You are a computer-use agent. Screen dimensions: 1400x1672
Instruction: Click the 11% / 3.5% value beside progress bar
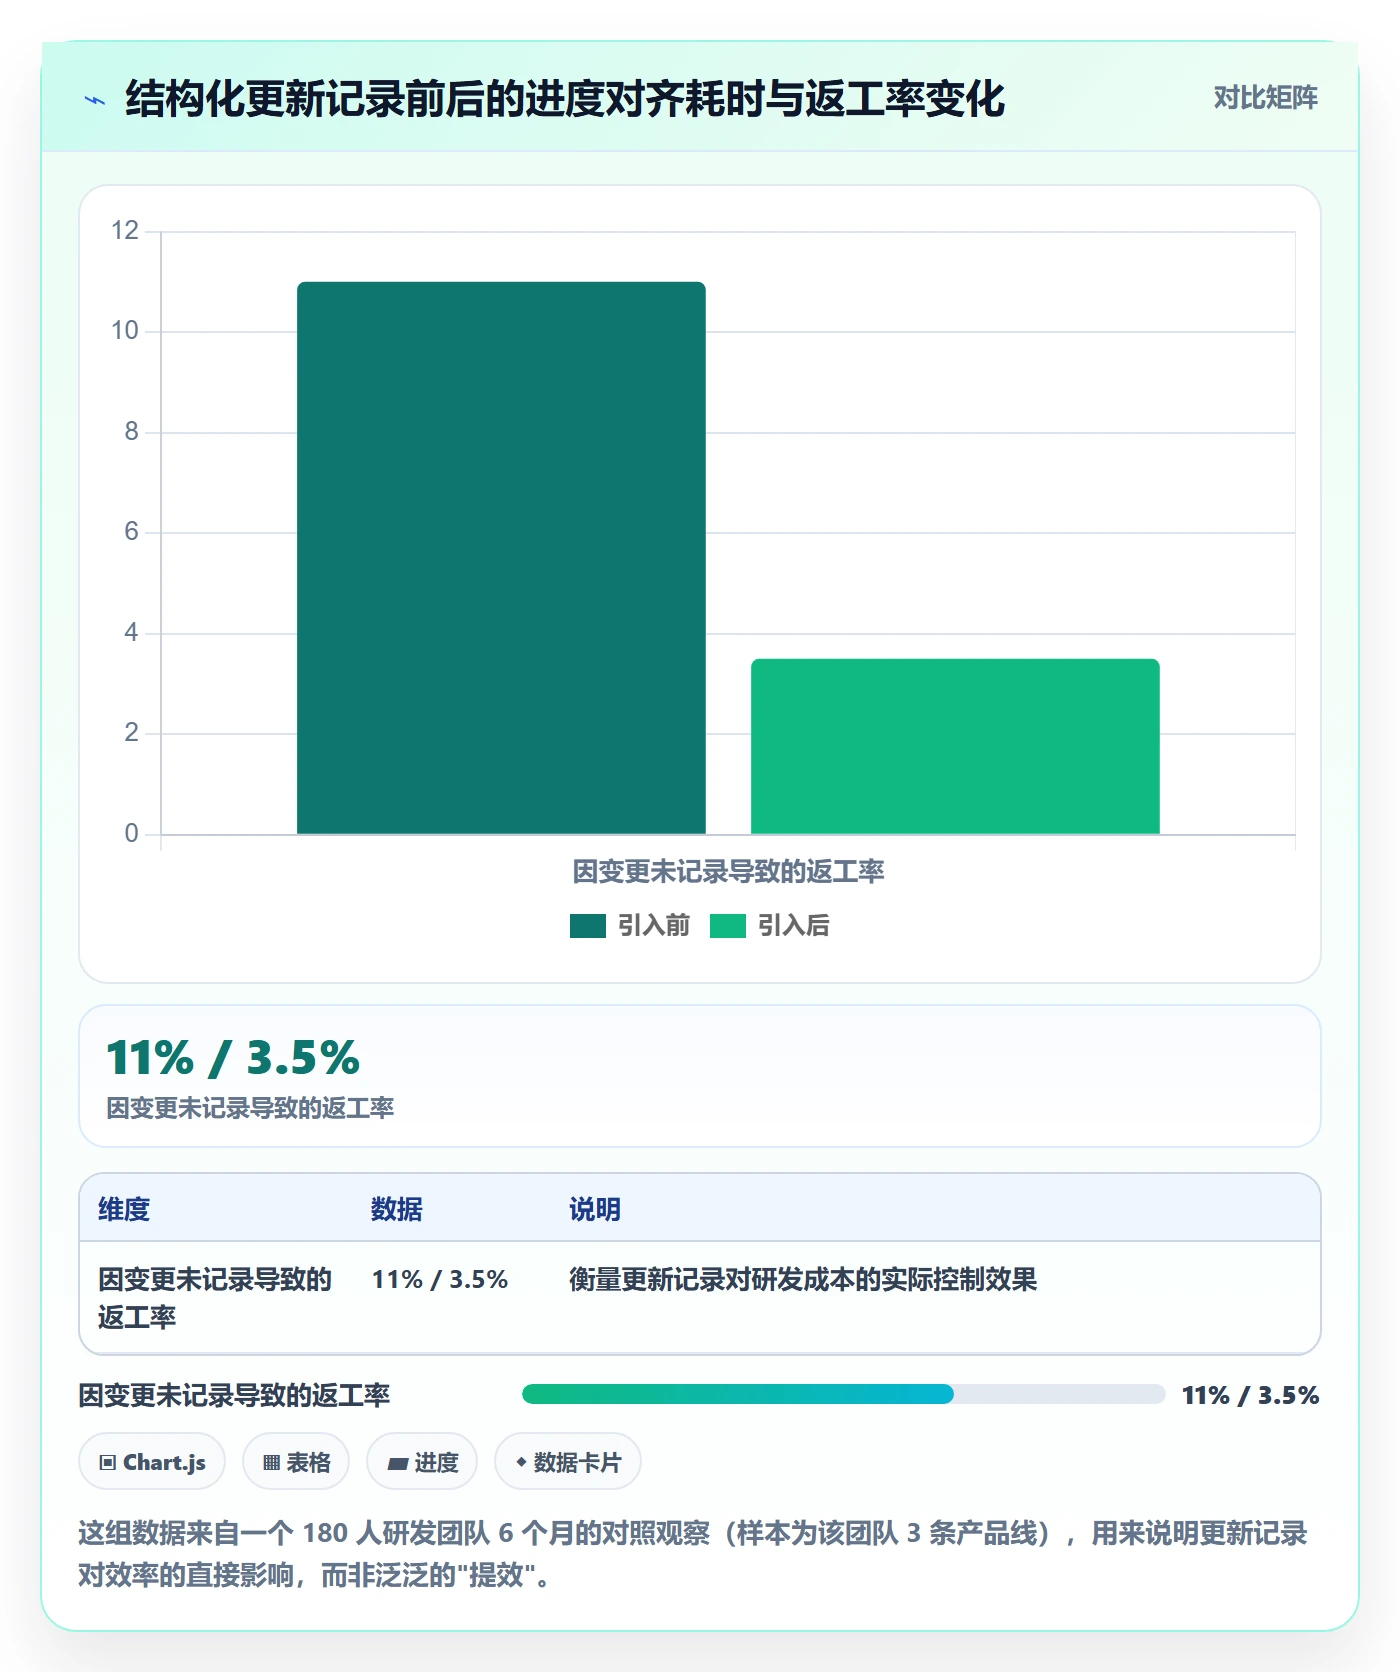tap(1250, 1395)
